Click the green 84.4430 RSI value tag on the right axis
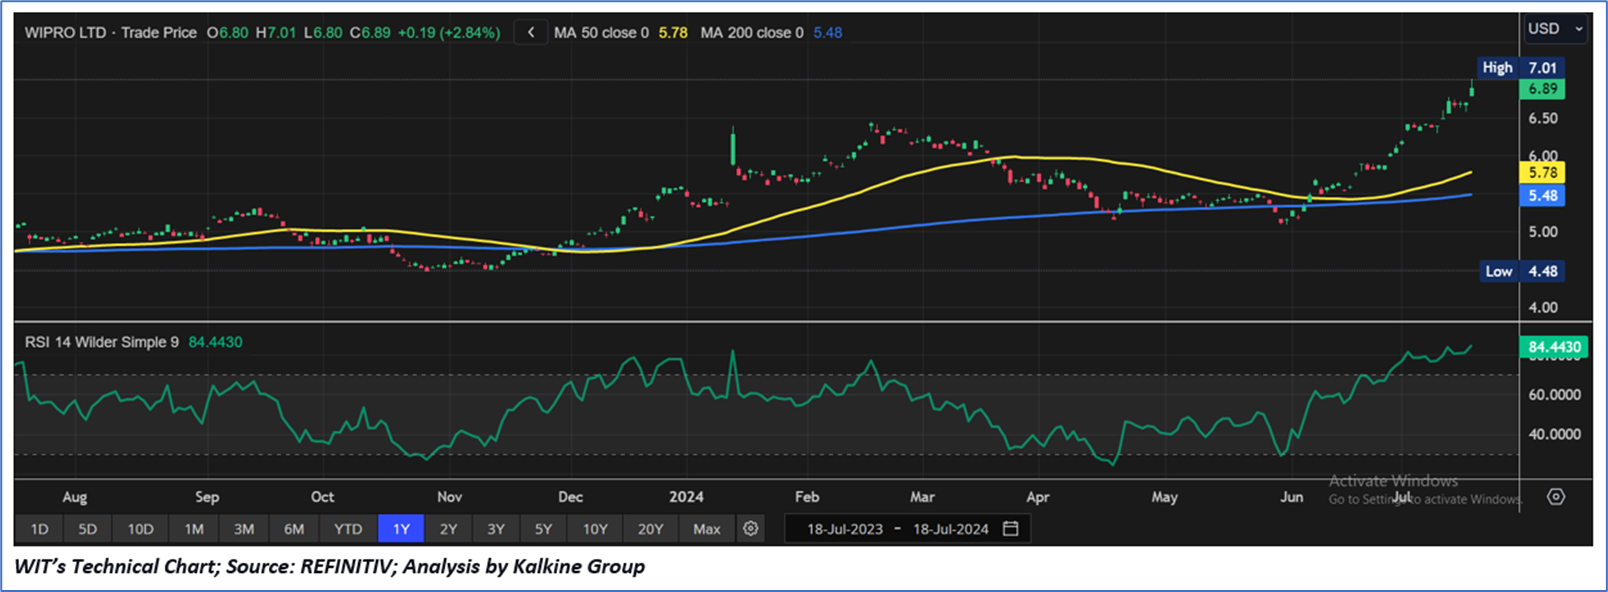 point(1553,347)
